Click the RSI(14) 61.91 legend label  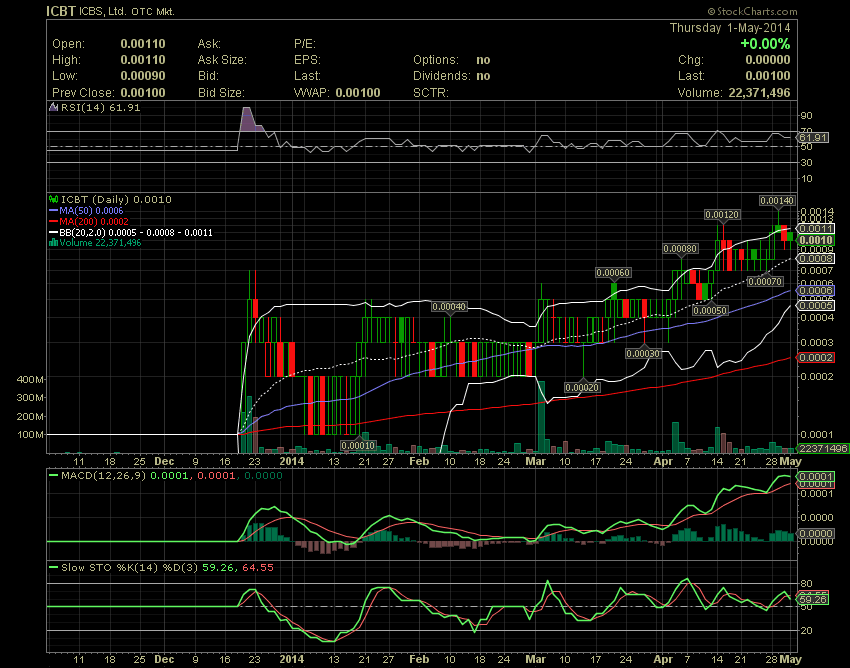[100, 107]
